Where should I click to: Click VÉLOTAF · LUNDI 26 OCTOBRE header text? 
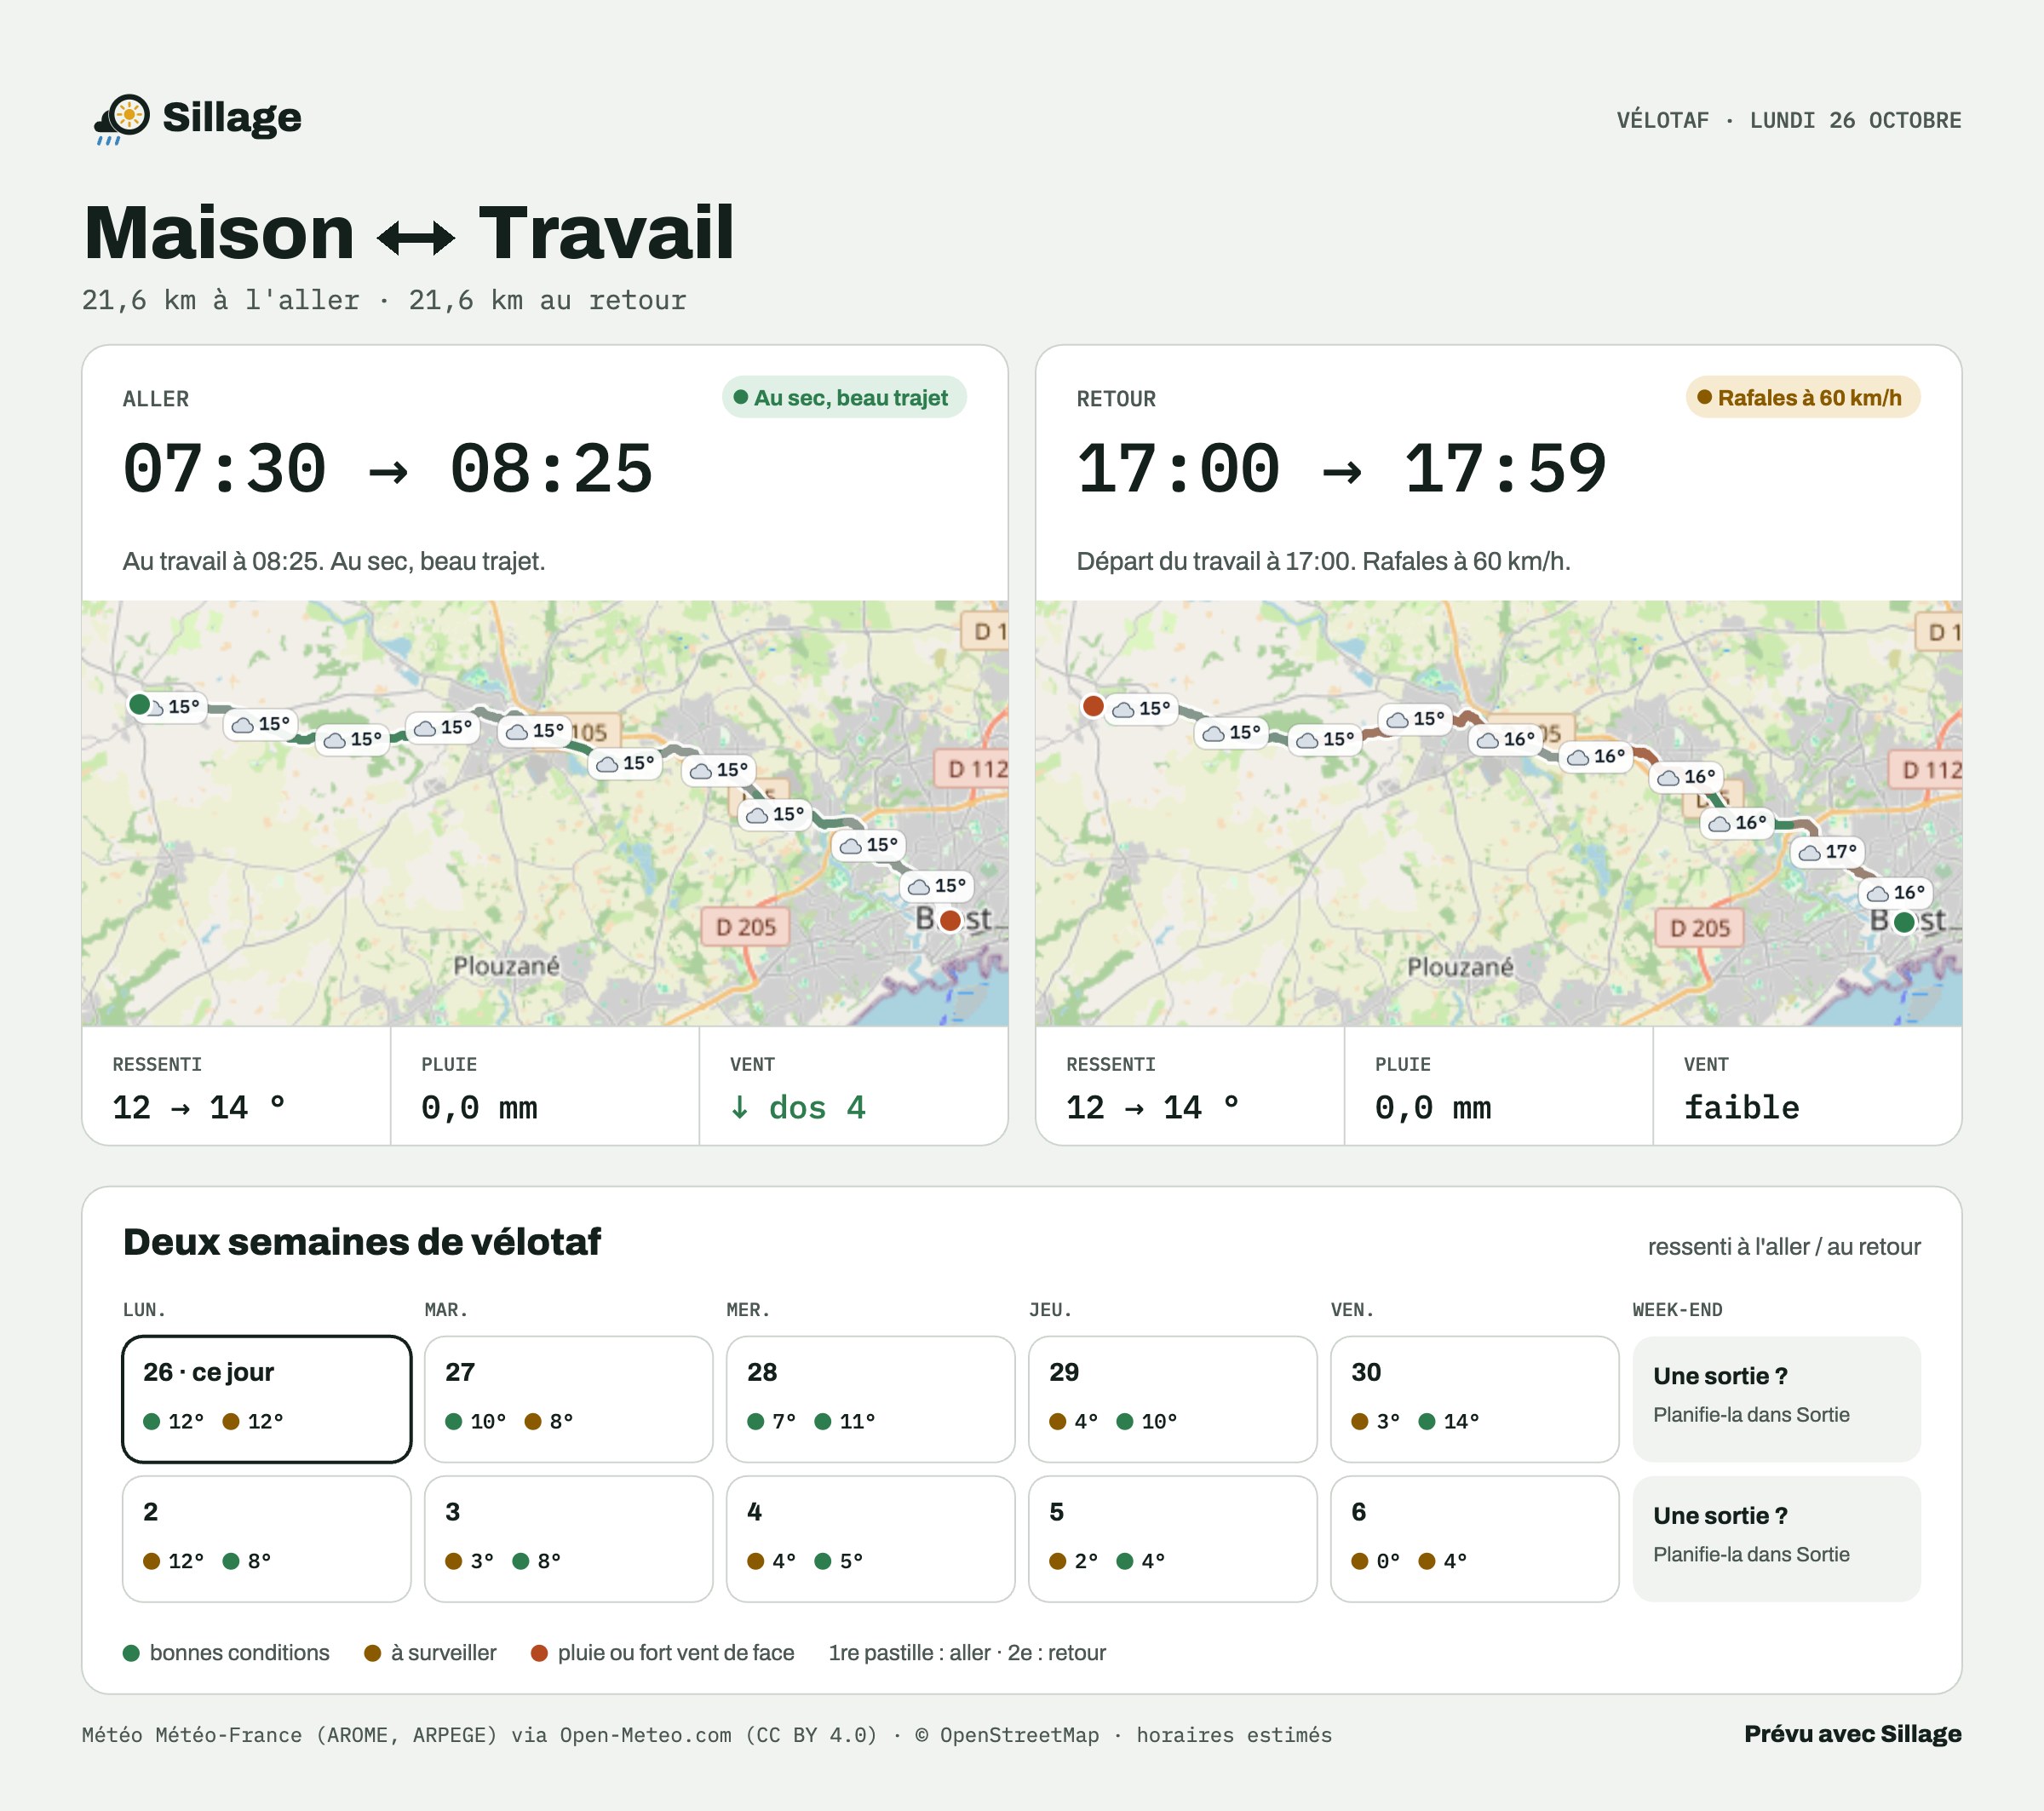point(1788,120)
